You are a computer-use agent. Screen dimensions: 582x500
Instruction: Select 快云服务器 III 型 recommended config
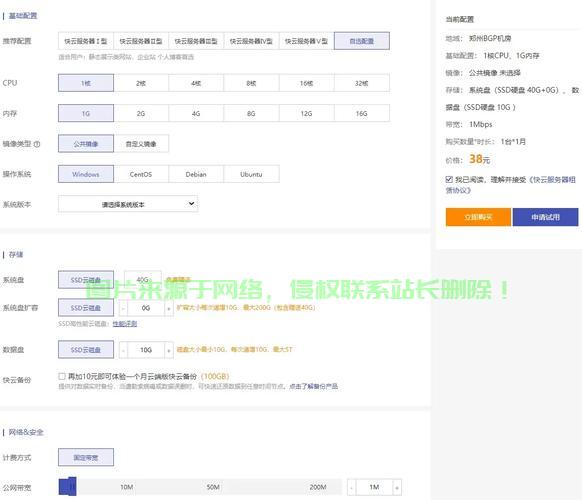(x=196, y=41)
